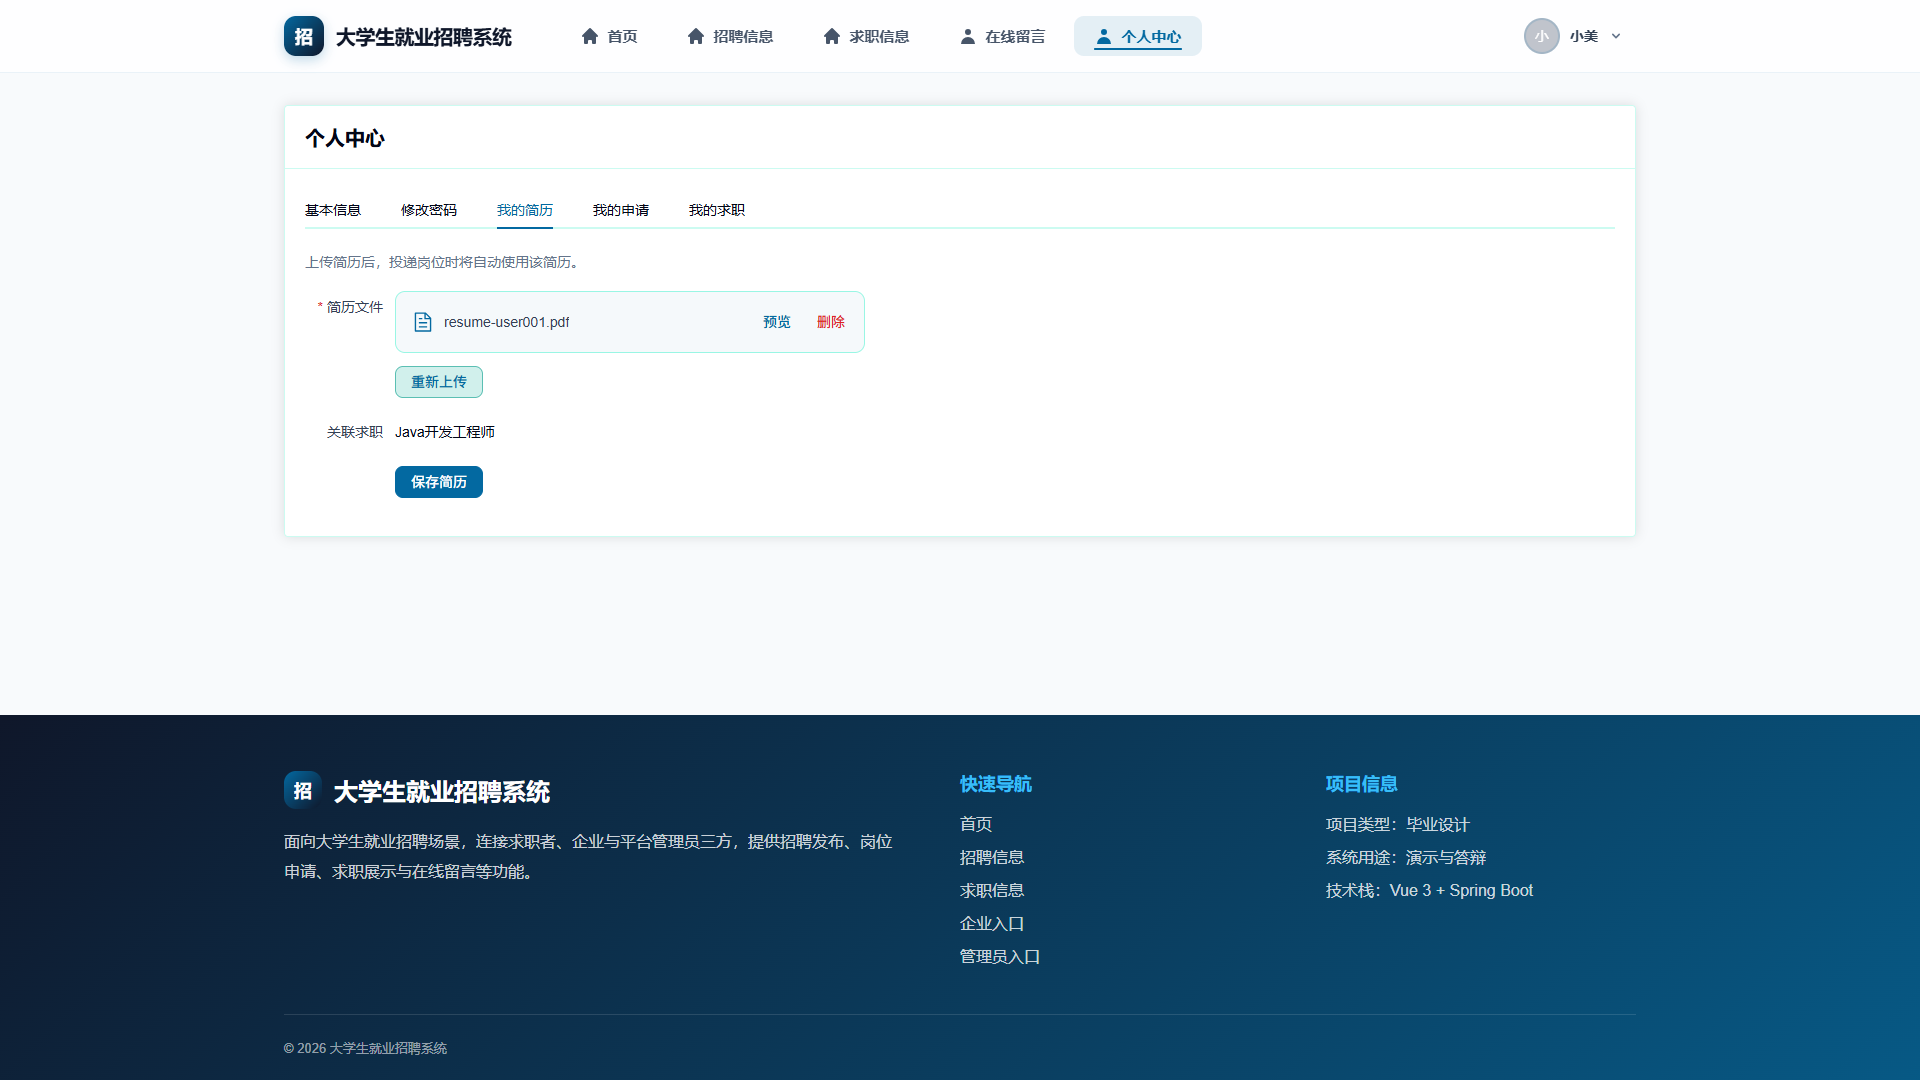Click the person icon beside 在线留言
1920x1080 pixels.
pos(968,36)
